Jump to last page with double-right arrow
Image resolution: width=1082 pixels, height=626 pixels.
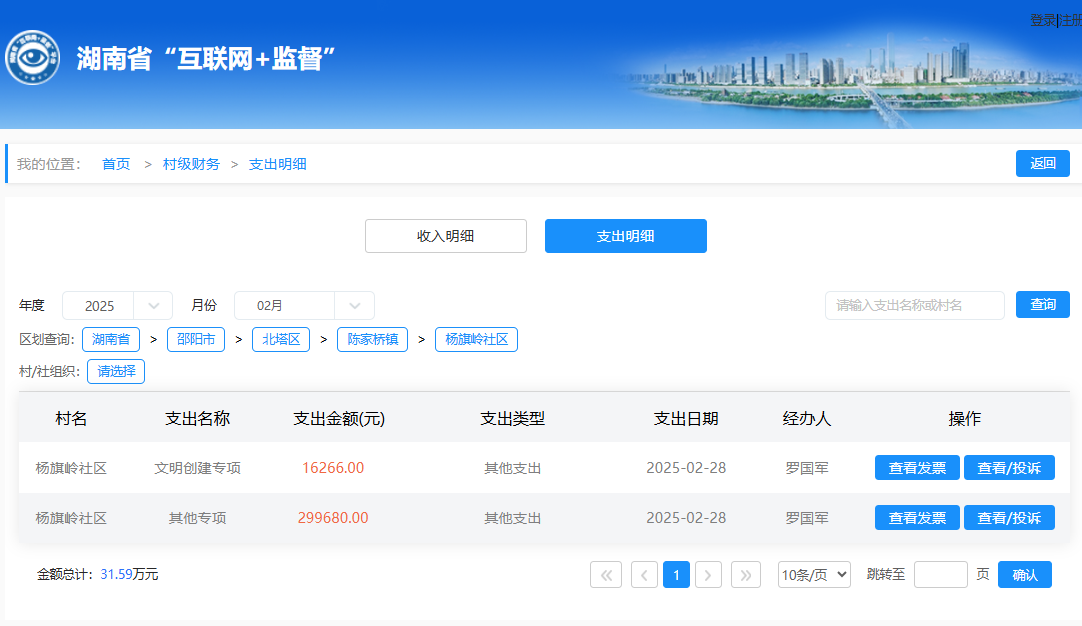(x=746, y=575)
